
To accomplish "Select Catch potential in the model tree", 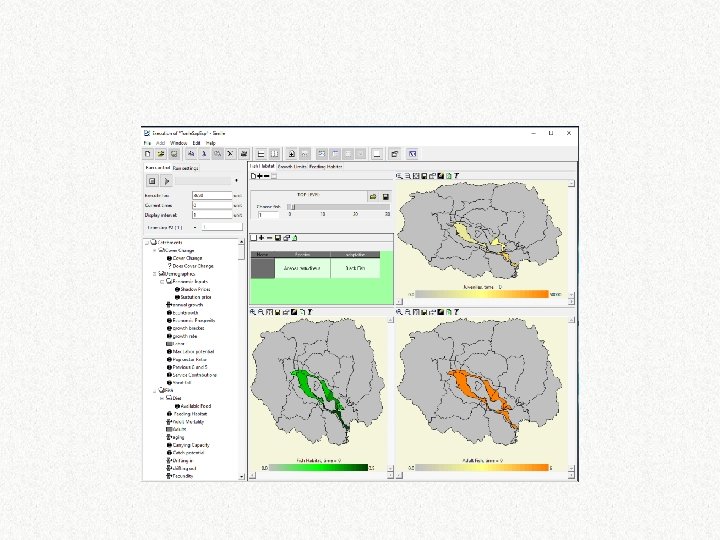I will pos(188,453).
